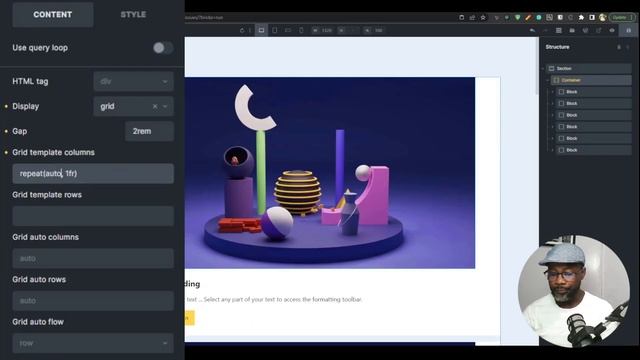Select the desktop breakpoint icon

click(x=261, y=30)
